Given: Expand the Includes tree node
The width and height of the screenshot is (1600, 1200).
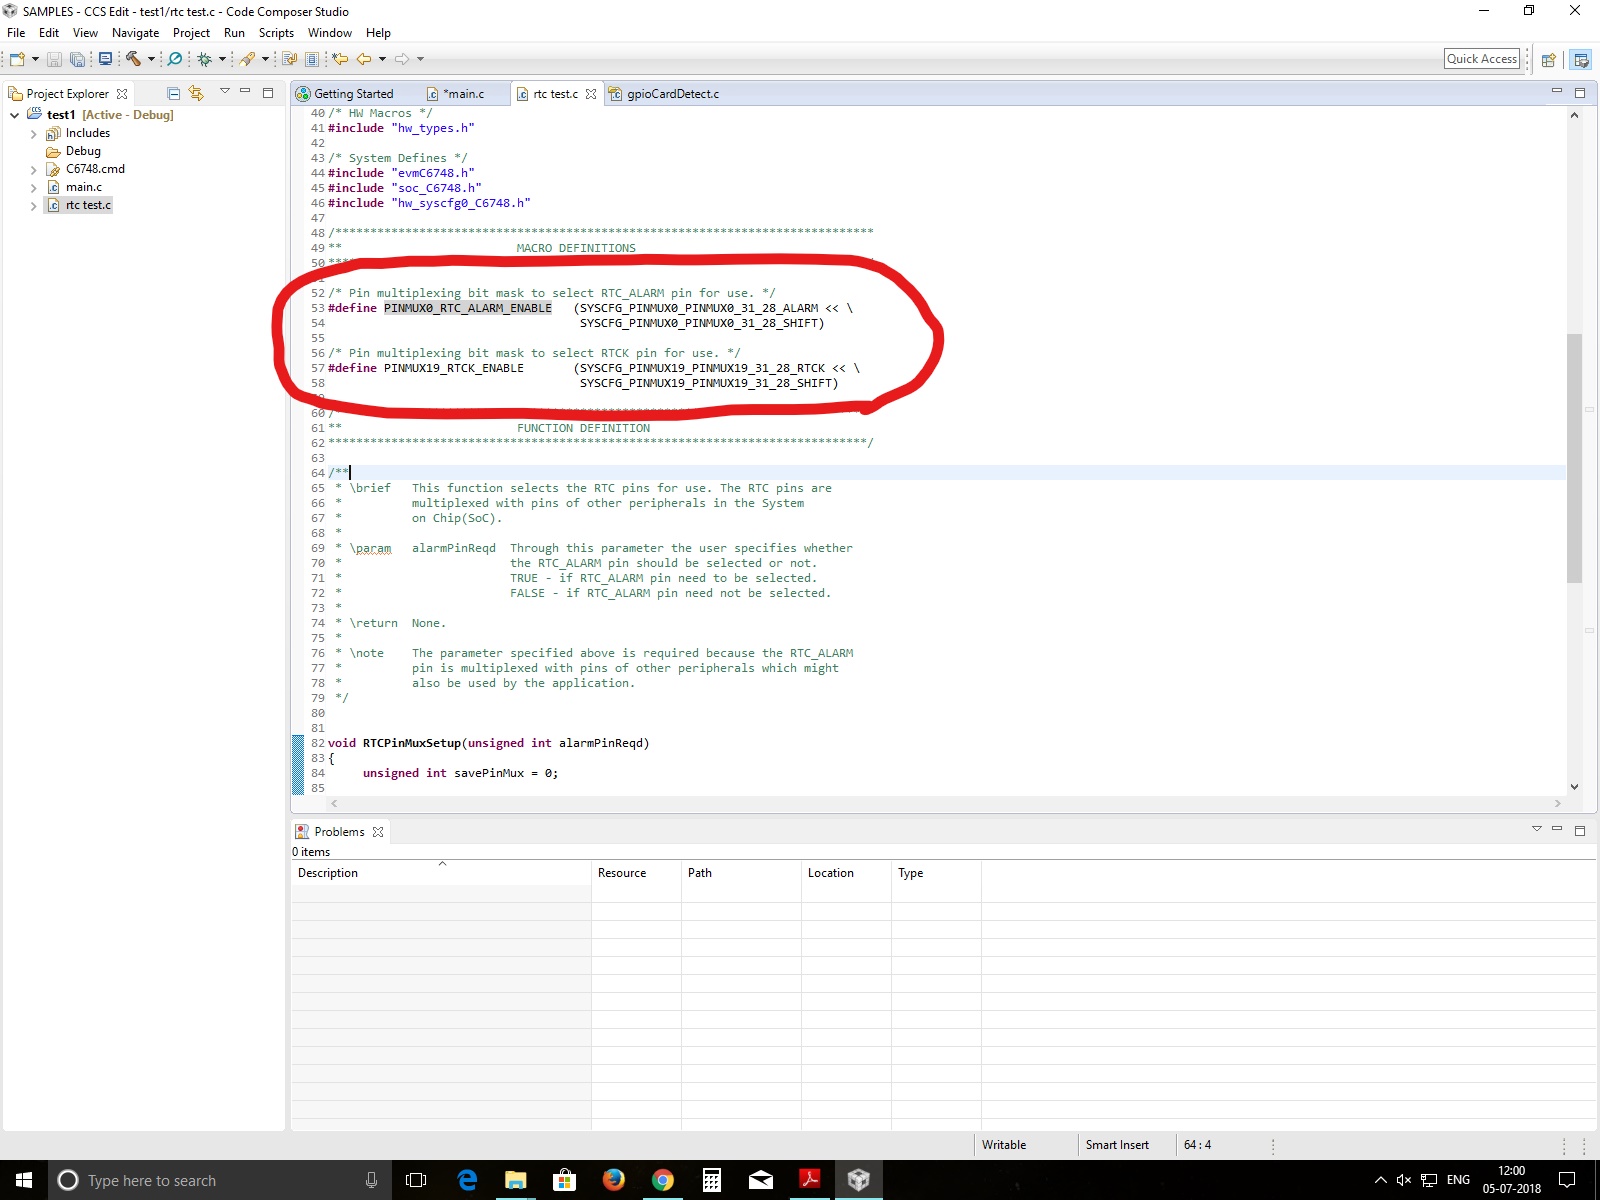Looking at the screenshot, I should (x=33, y=134).
